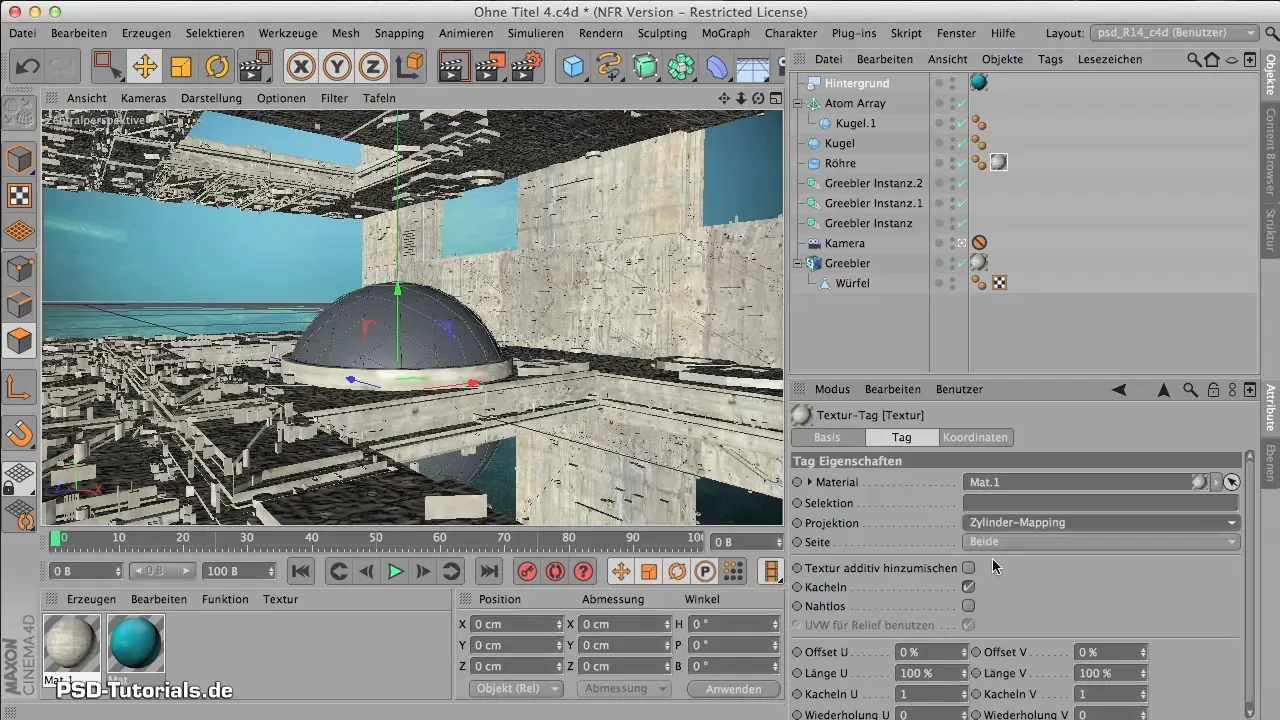Viewport: 1280px width, 720px height.
Task: Toggle Z axis lock
Action: click(x=374, y=67)
